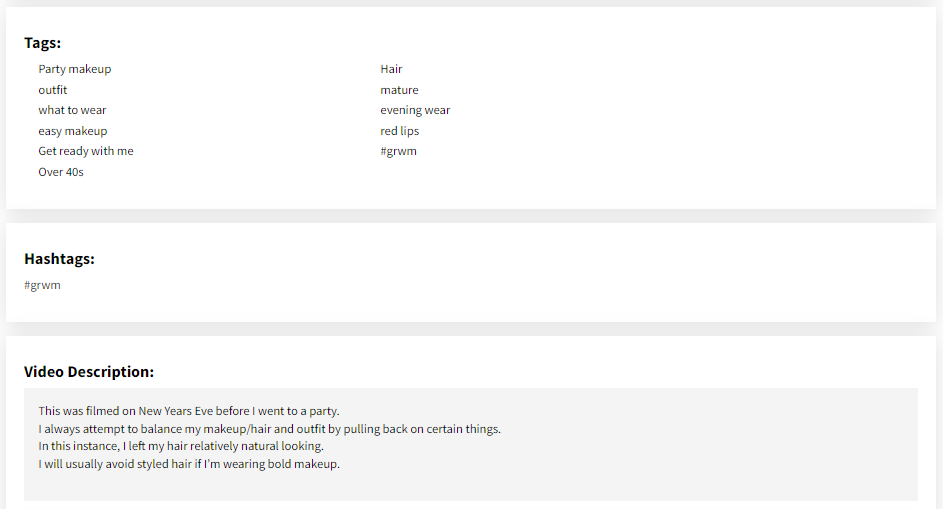Open the 'evening wear' tag
943x509 pixels.
pyautogui.click(x=415, y=110)
